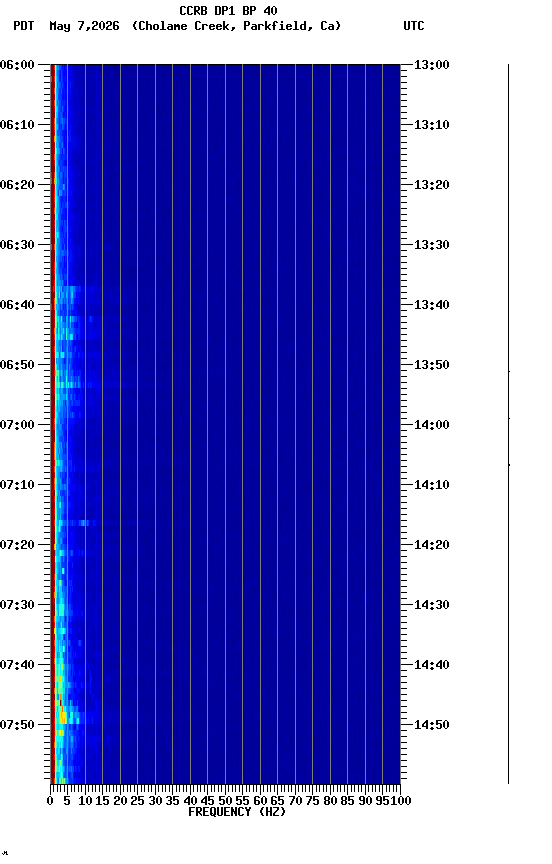
Task: Click the '90' frequency axis label
Action: tap(365, 801)
